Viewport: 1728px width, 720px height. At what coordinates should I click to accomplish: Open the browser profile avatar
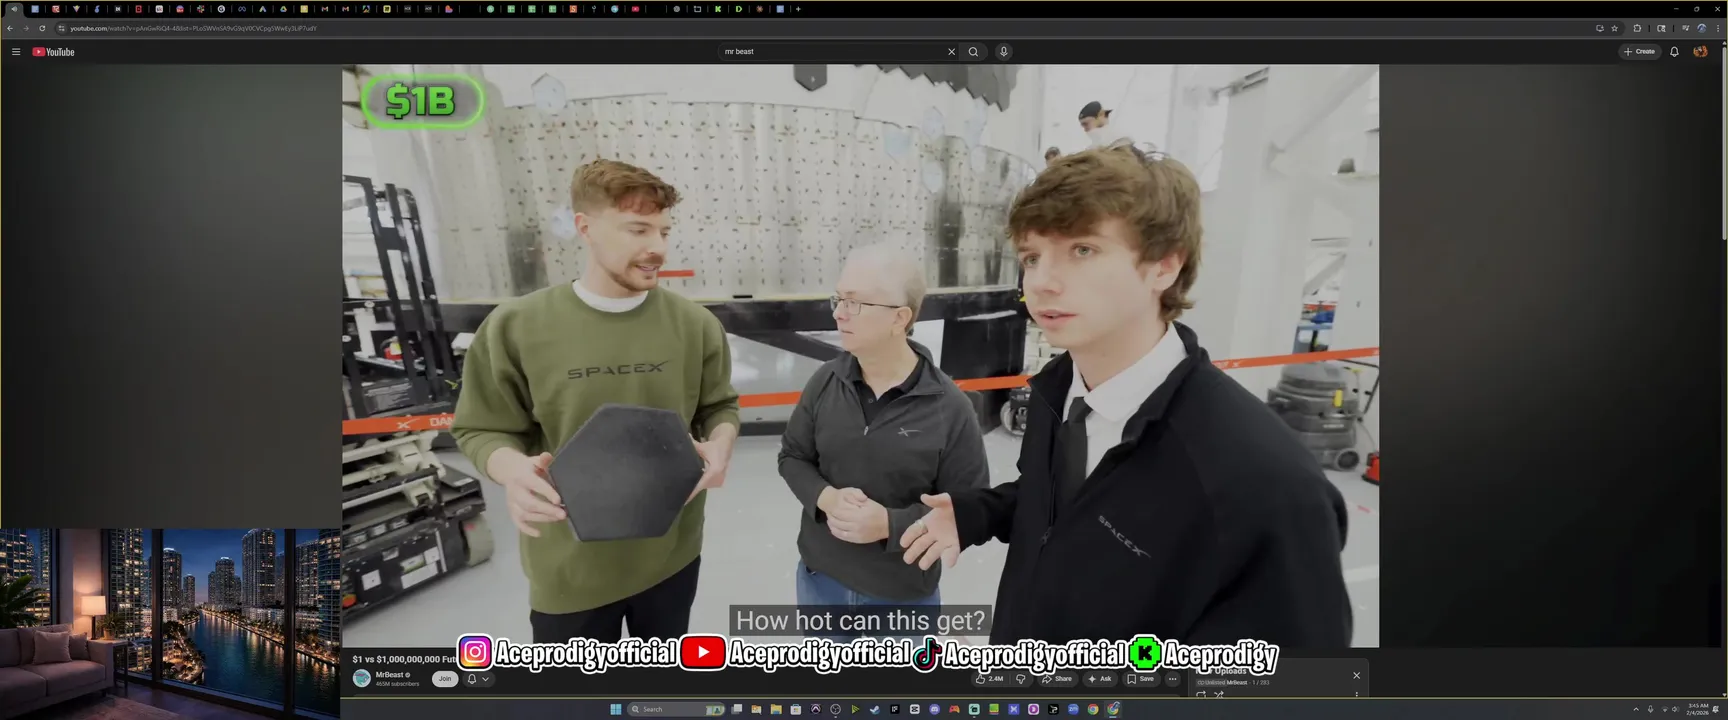pos(1701,28)
